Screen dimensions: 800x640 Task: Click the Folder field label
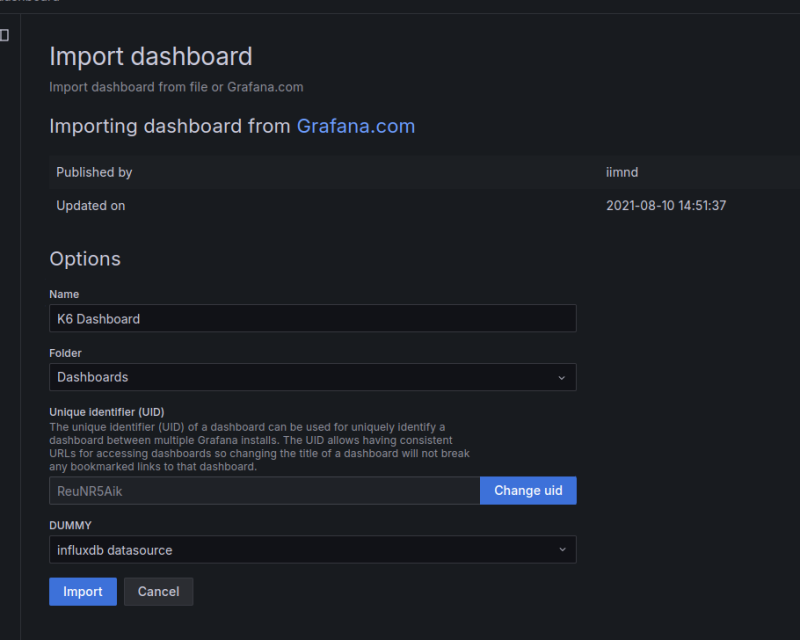coord(66,354)
